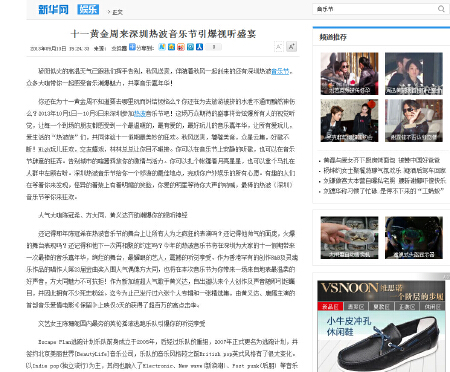Select the second grey tab in VSNOON ad

(x=356, y=306)
